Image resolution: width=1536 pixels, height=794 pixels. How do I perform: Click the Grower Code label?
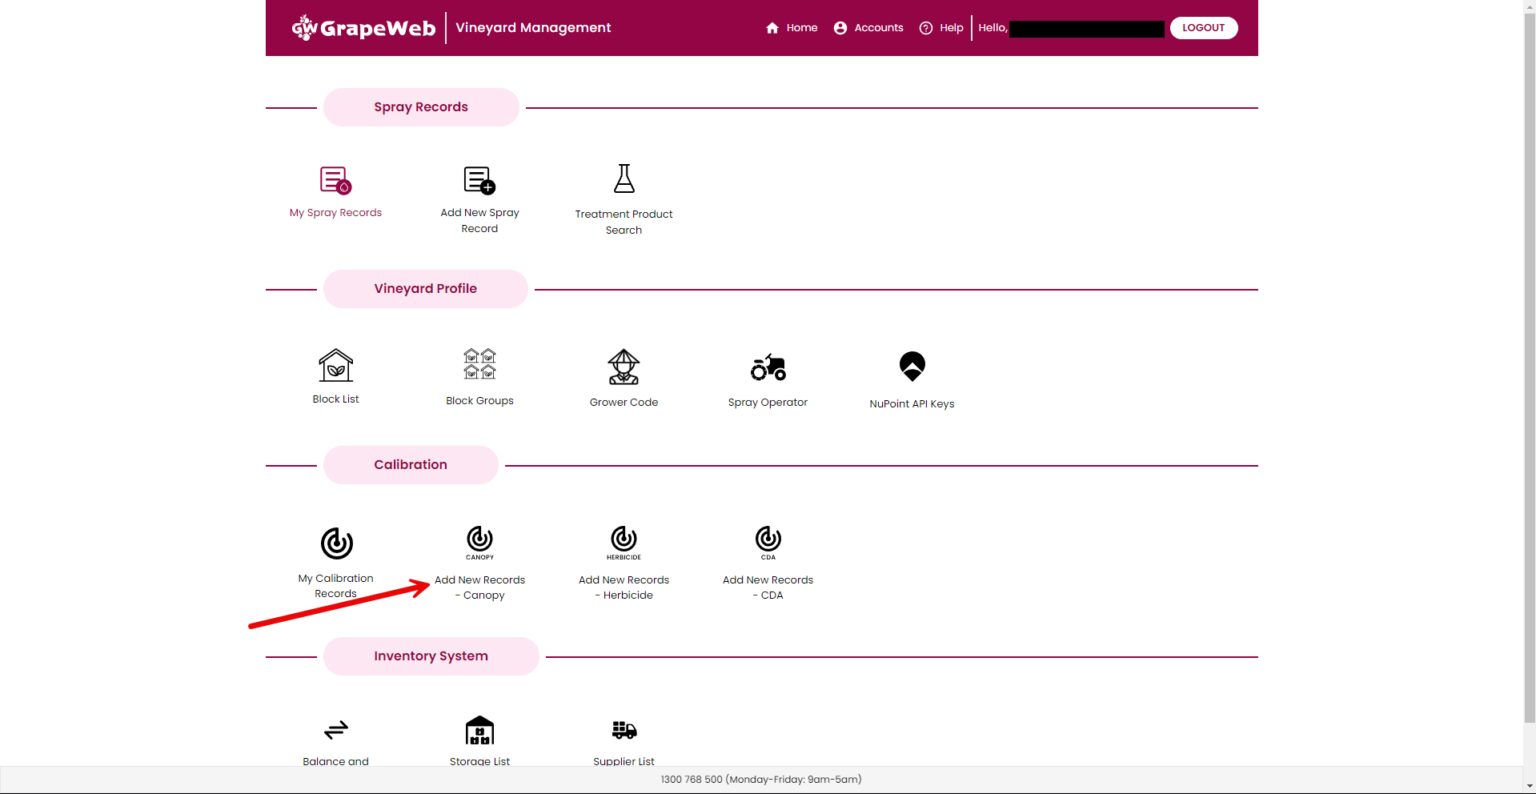pos(624,402)
